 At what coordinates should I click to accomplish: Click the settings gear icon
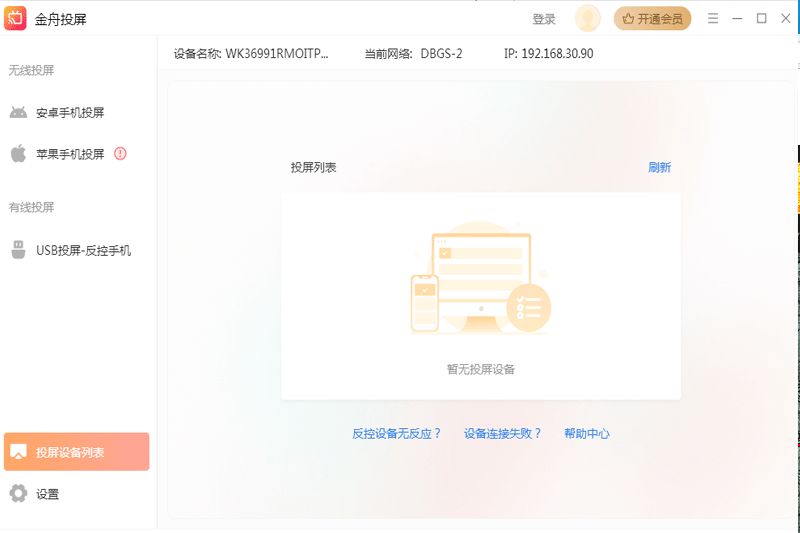(x=18, y=493)
